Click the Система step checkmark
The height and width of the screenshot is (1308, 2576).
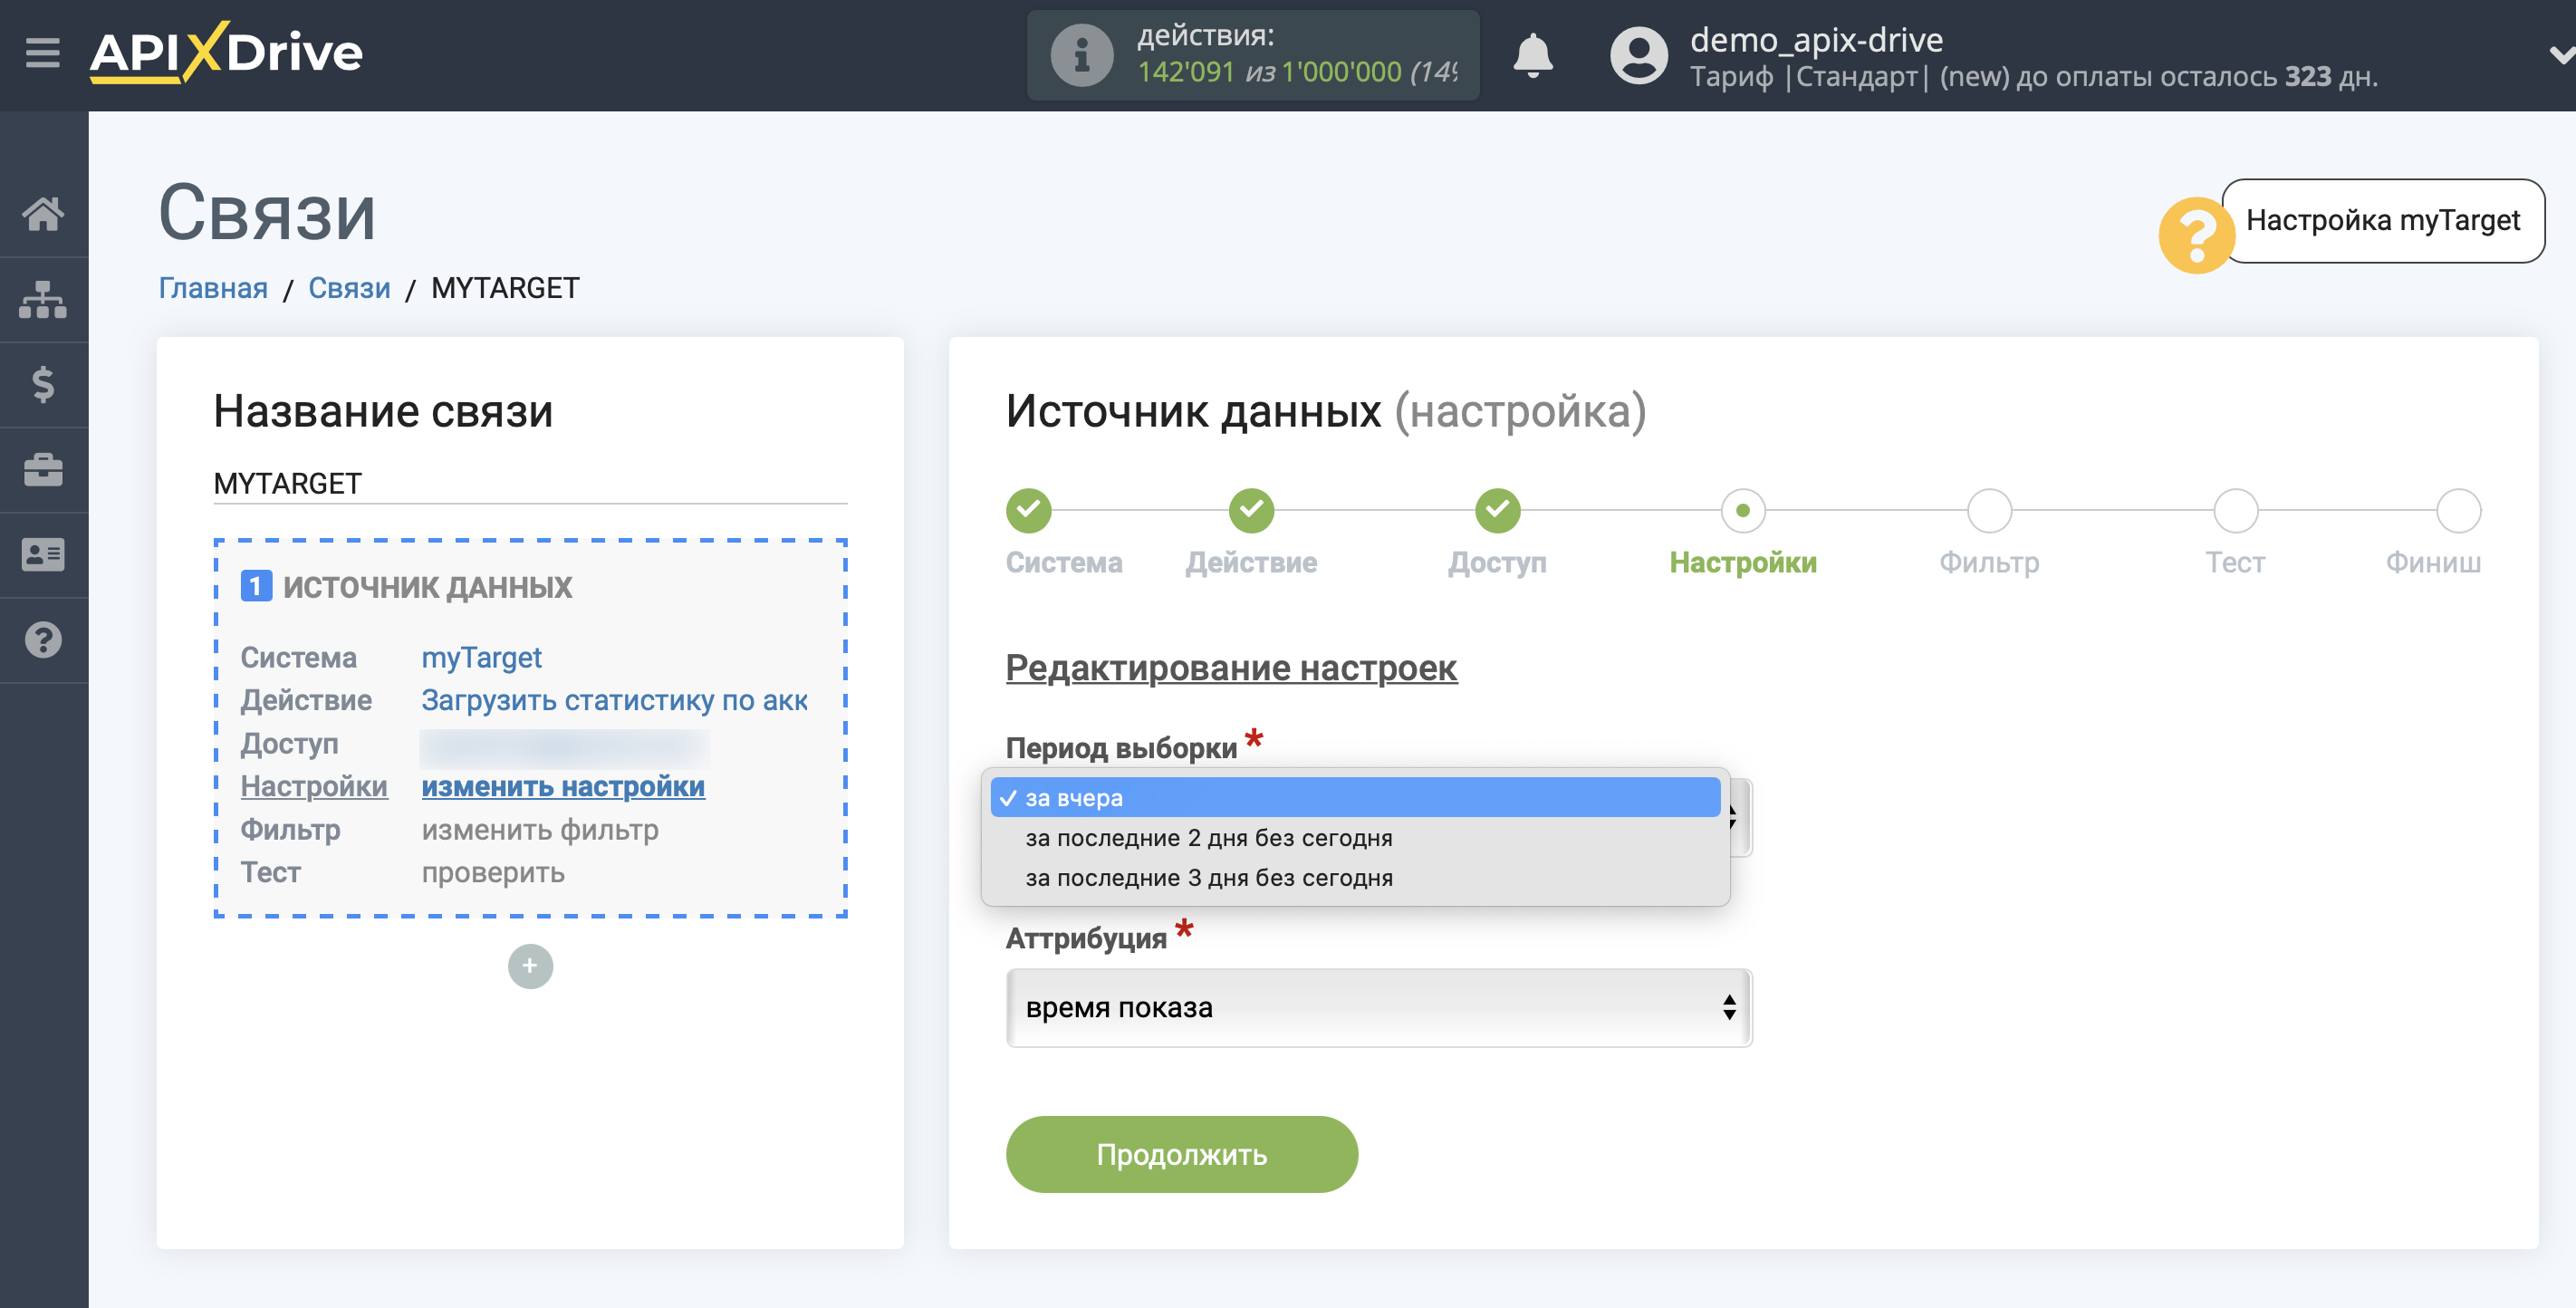click(x=1028, y=511)
